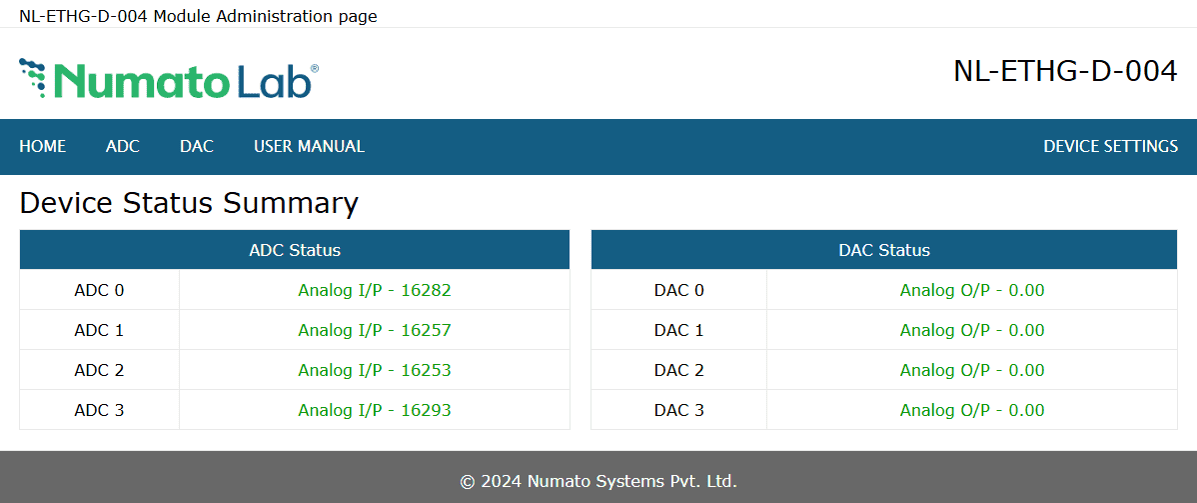The image size is (1197, 503).
Task: Select the DAC 0 row label
Action: click(679, 290)
